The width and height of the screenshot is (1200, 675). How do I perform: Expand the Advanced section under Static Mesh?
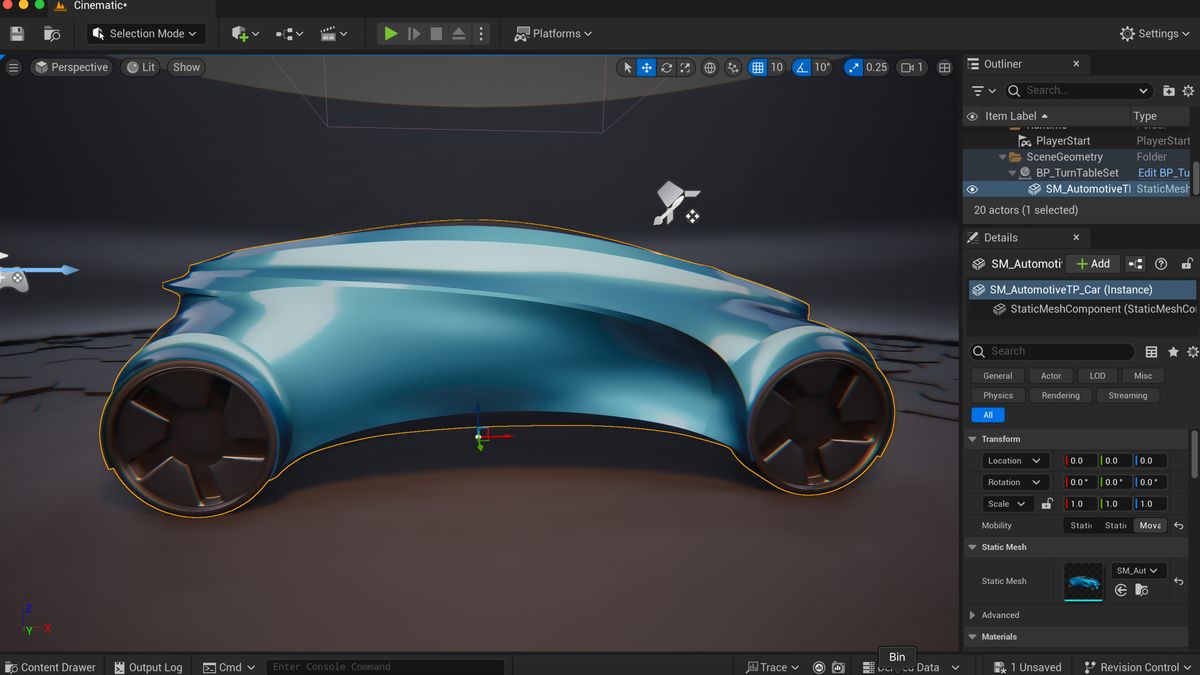pyautogui.click(x=971, y=614)
